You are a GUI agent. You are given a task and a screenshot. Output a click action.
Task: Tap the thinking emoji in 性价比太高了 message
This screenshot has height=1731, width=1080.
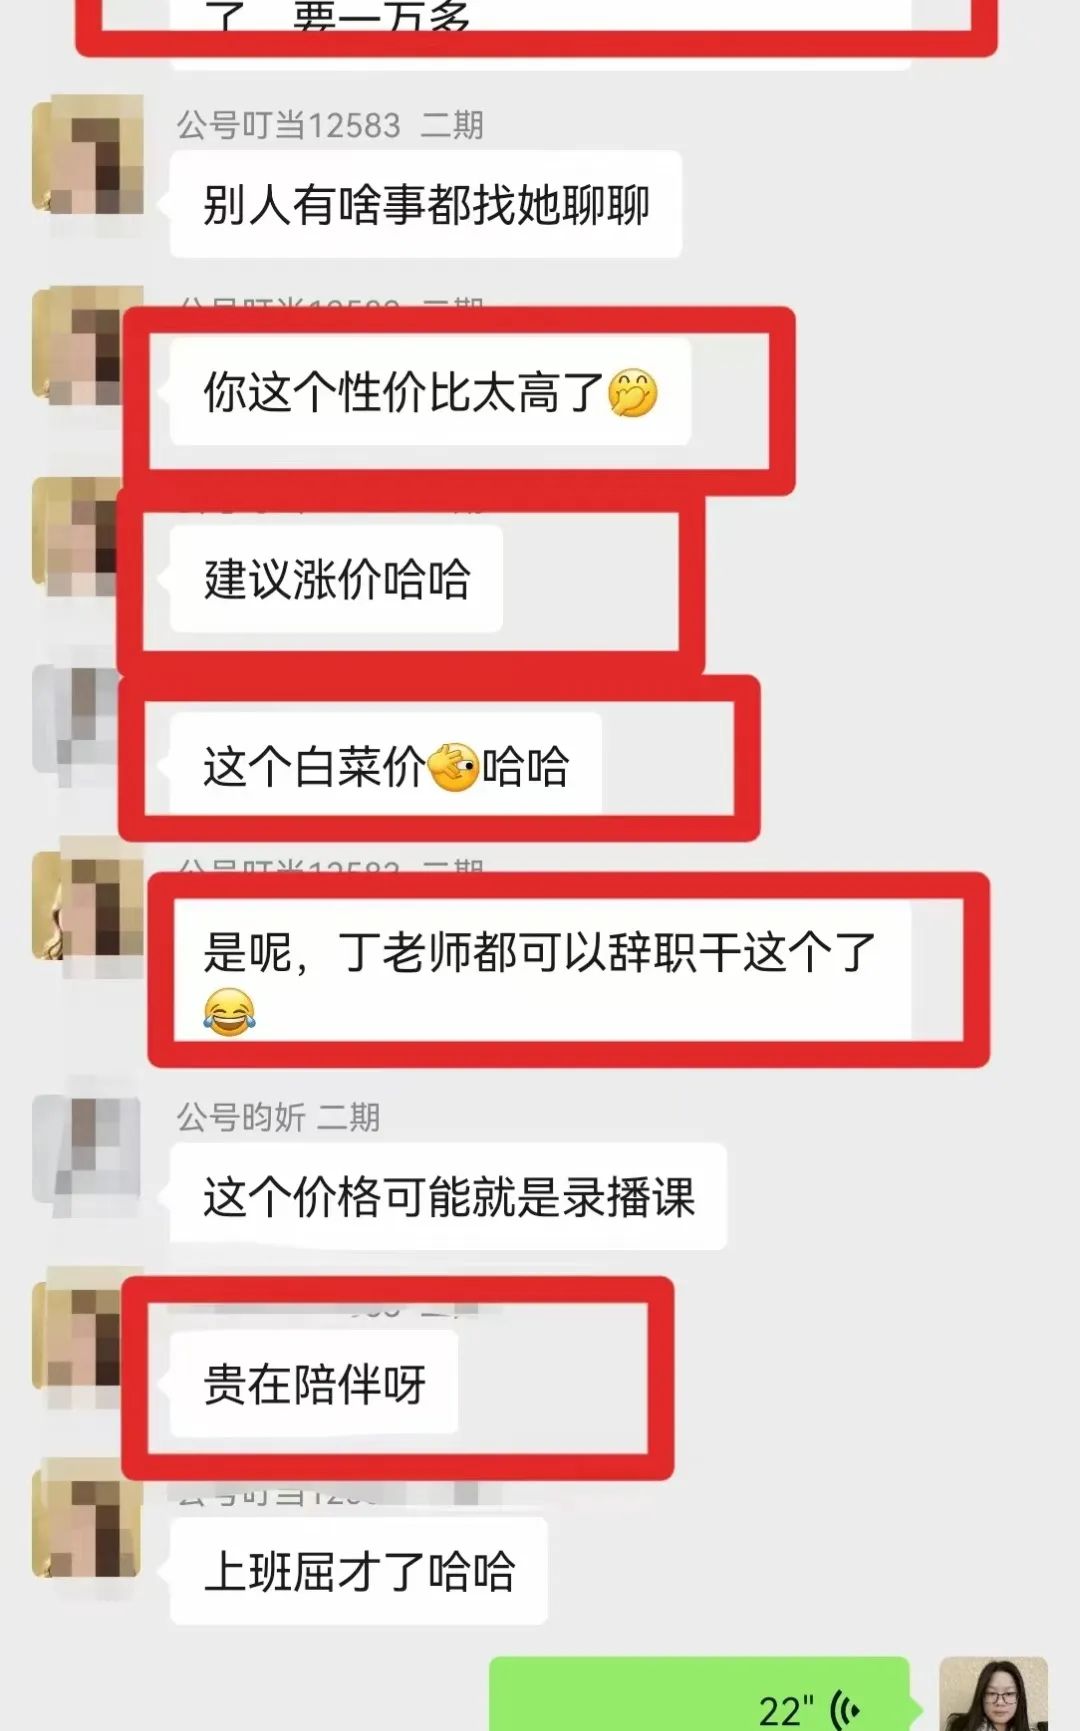633,393
